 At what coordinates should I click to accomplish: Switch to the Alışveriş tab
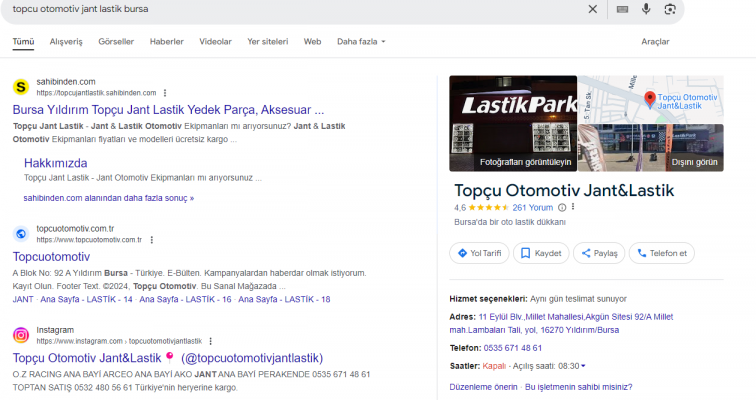click(66, 41)
